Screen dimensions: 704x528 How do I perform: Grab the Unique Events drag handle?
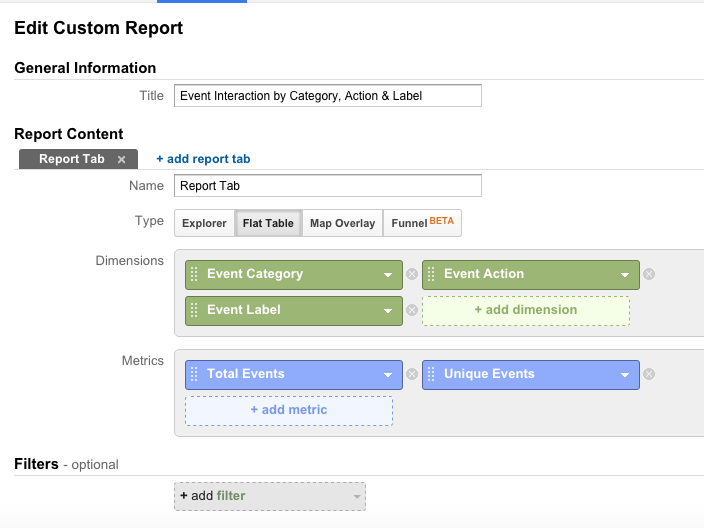pos(431,374)
